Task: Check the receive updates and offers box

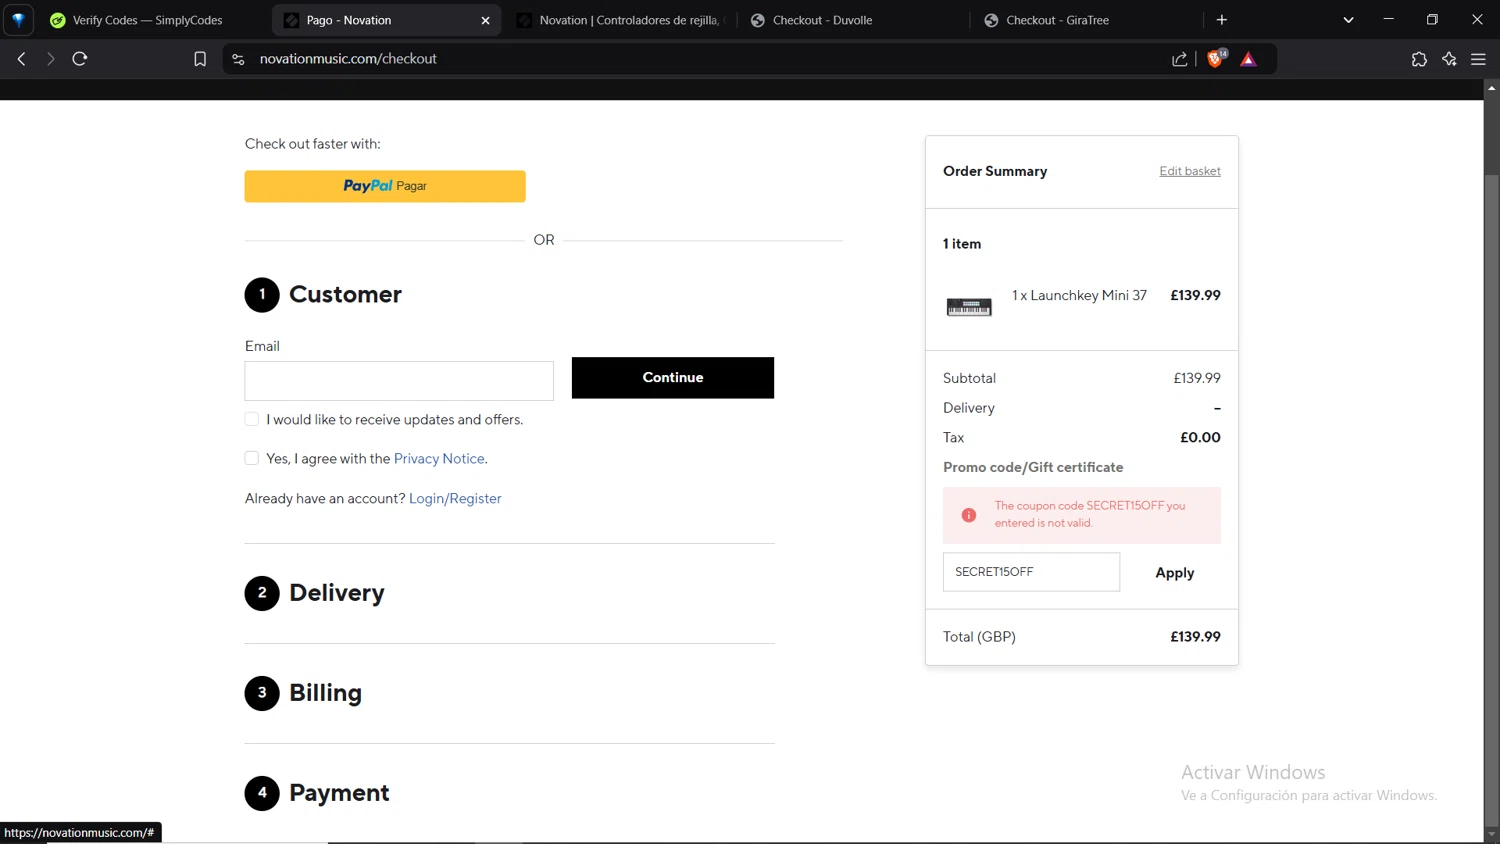Action: (252, 419)
